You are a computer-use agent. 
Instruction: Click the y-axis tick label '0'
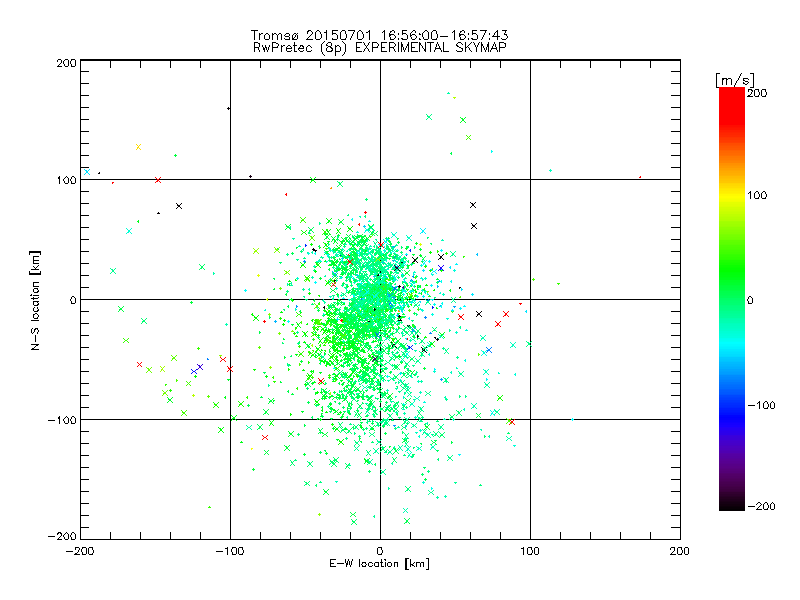[x=73, y=301]
